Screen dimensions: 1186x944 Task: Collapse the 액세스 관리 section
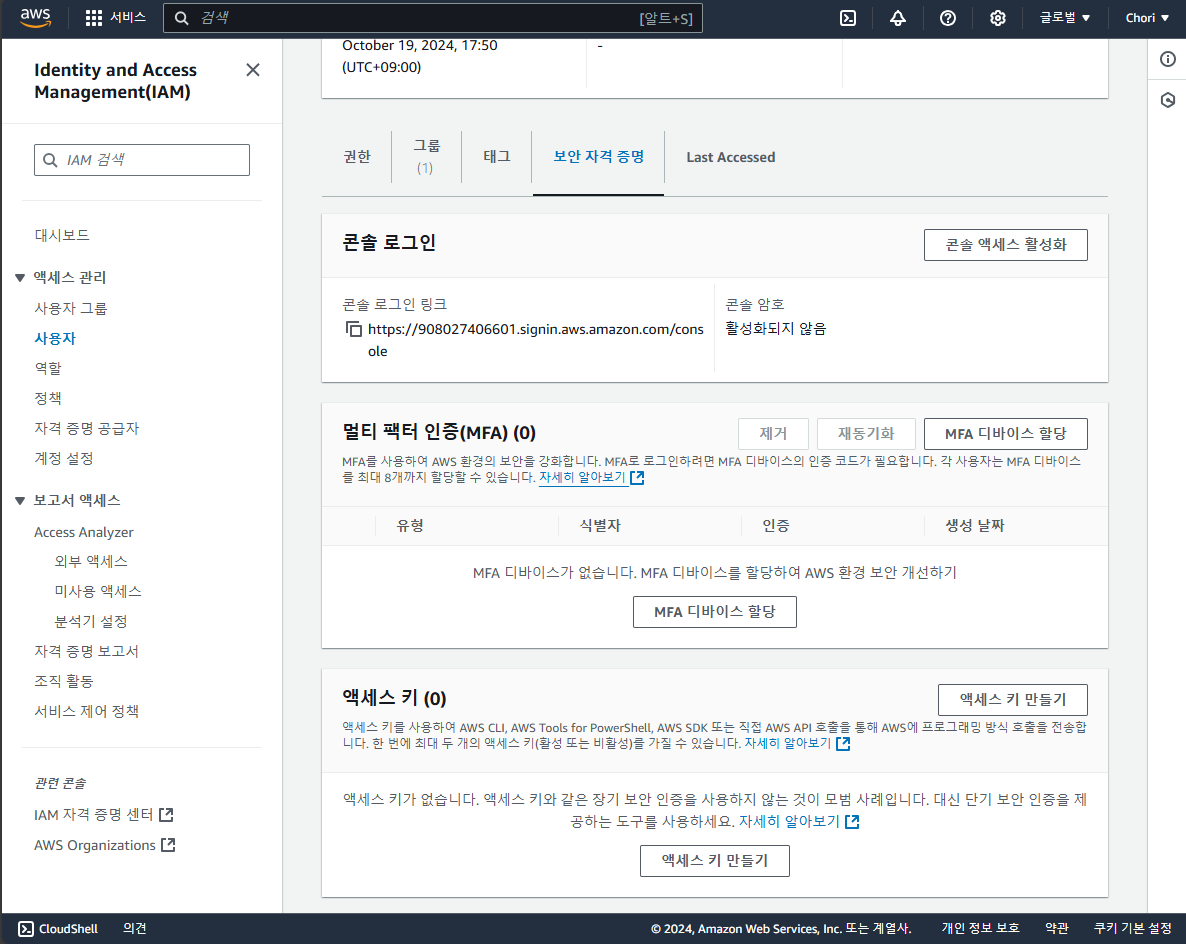[20, 278]
